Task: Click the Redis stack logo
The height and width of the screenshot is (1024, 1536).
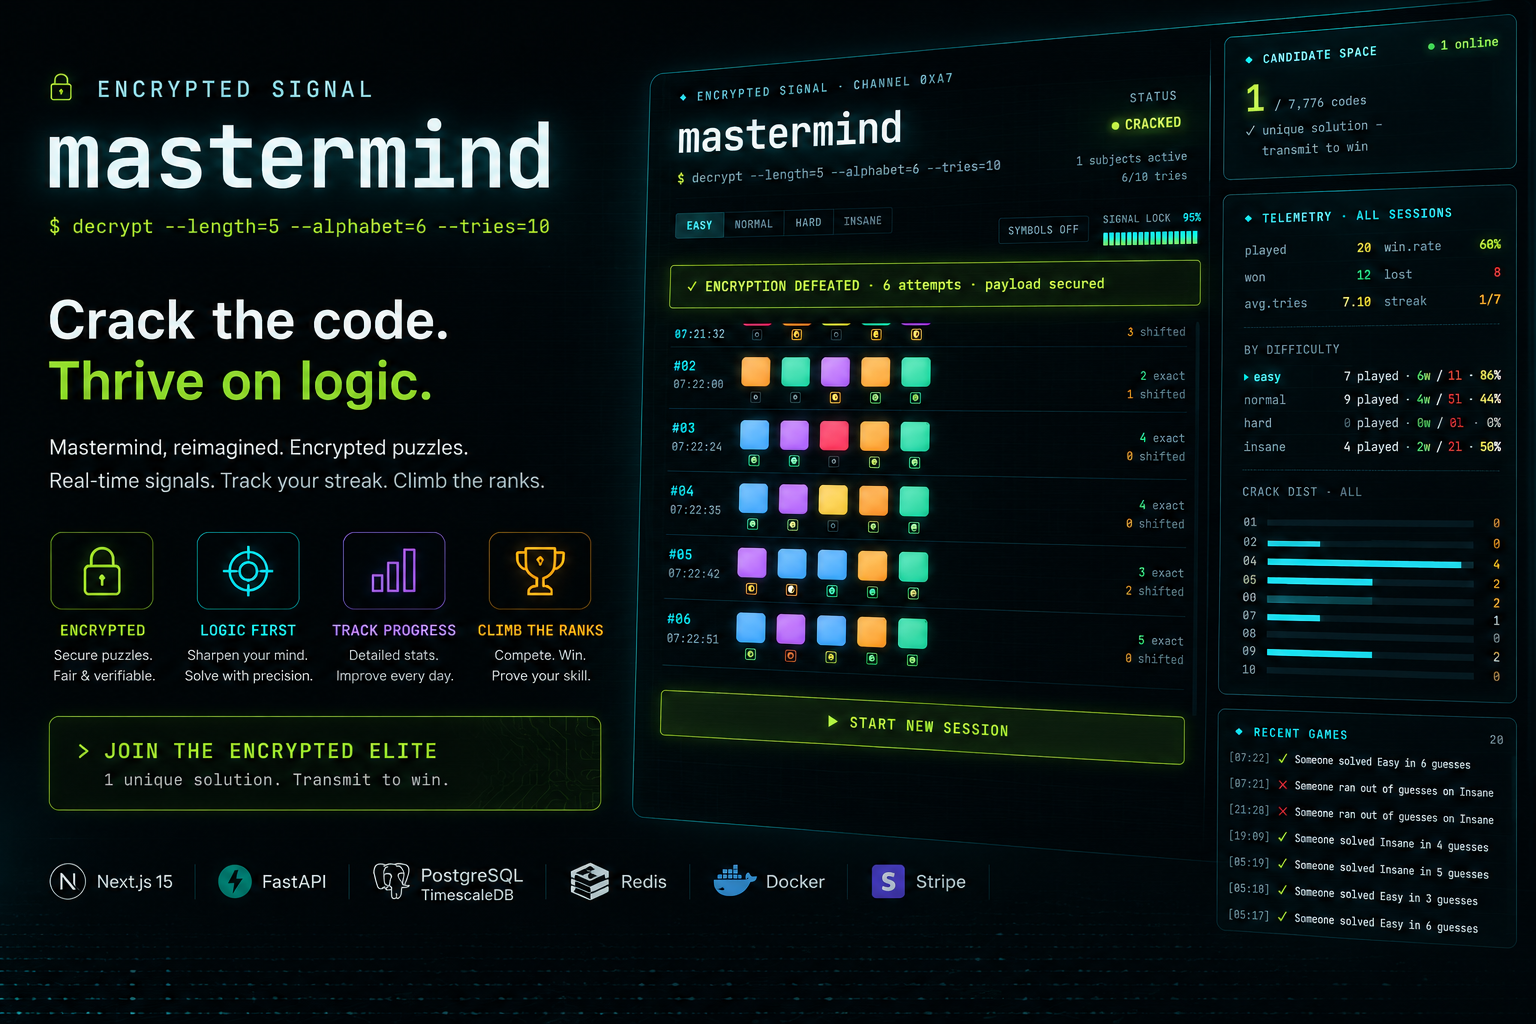Action: coord(590,881)
